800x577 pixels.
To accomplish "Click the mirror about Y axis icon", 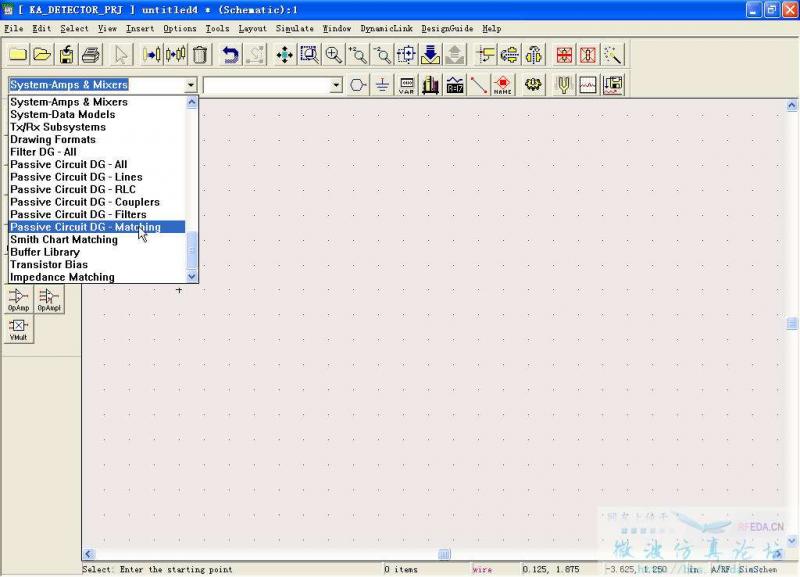I will pos(534,55).
